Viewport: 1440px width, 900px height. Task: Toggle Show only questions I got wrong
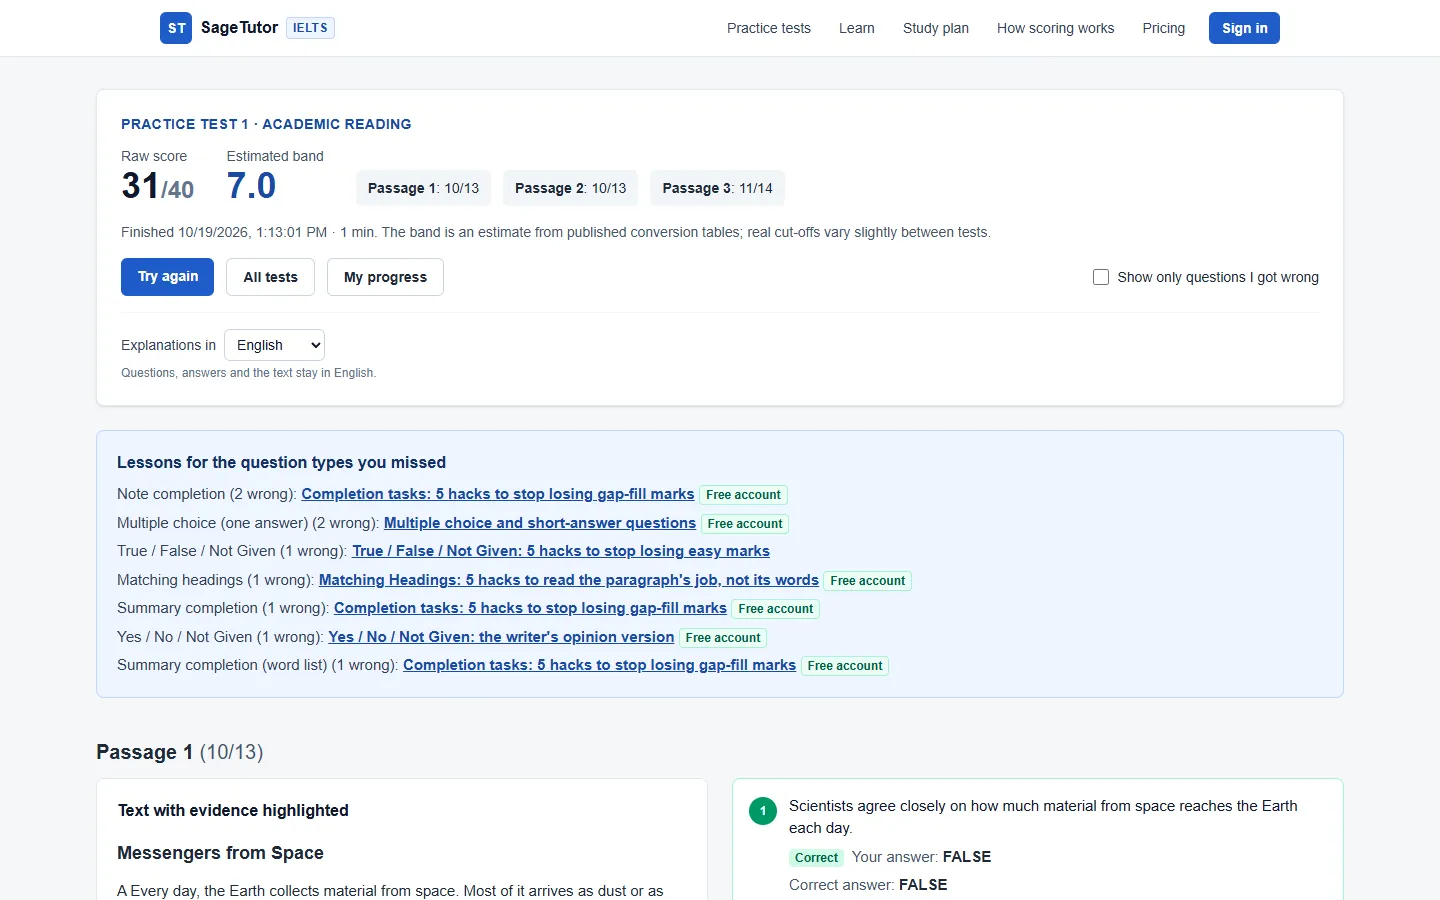pyautogui.click(x=1101, y=277)
